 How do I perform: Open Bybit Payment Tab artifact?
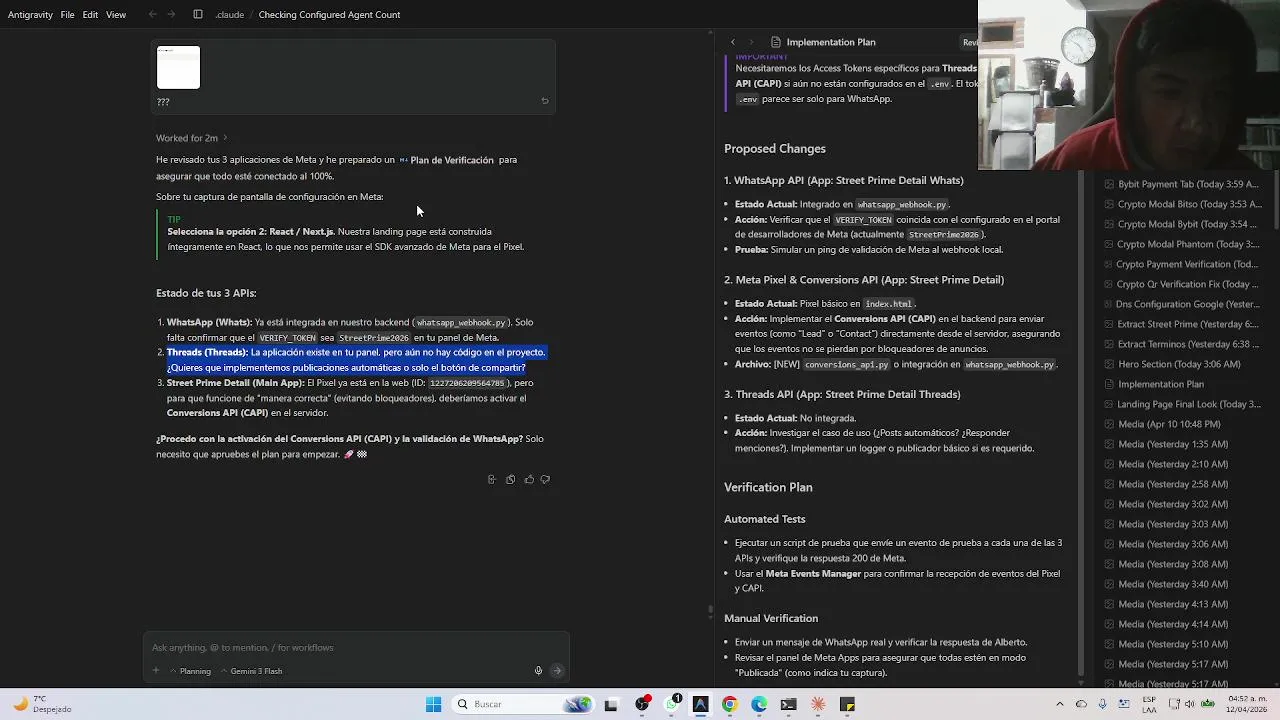coord(1181,184)
